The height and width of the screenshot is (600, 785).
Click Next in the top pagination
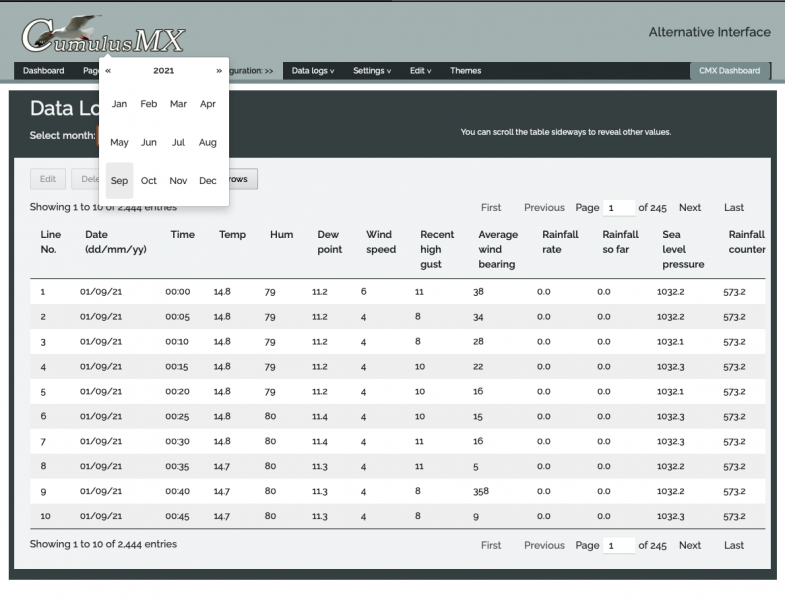[689, 208]
